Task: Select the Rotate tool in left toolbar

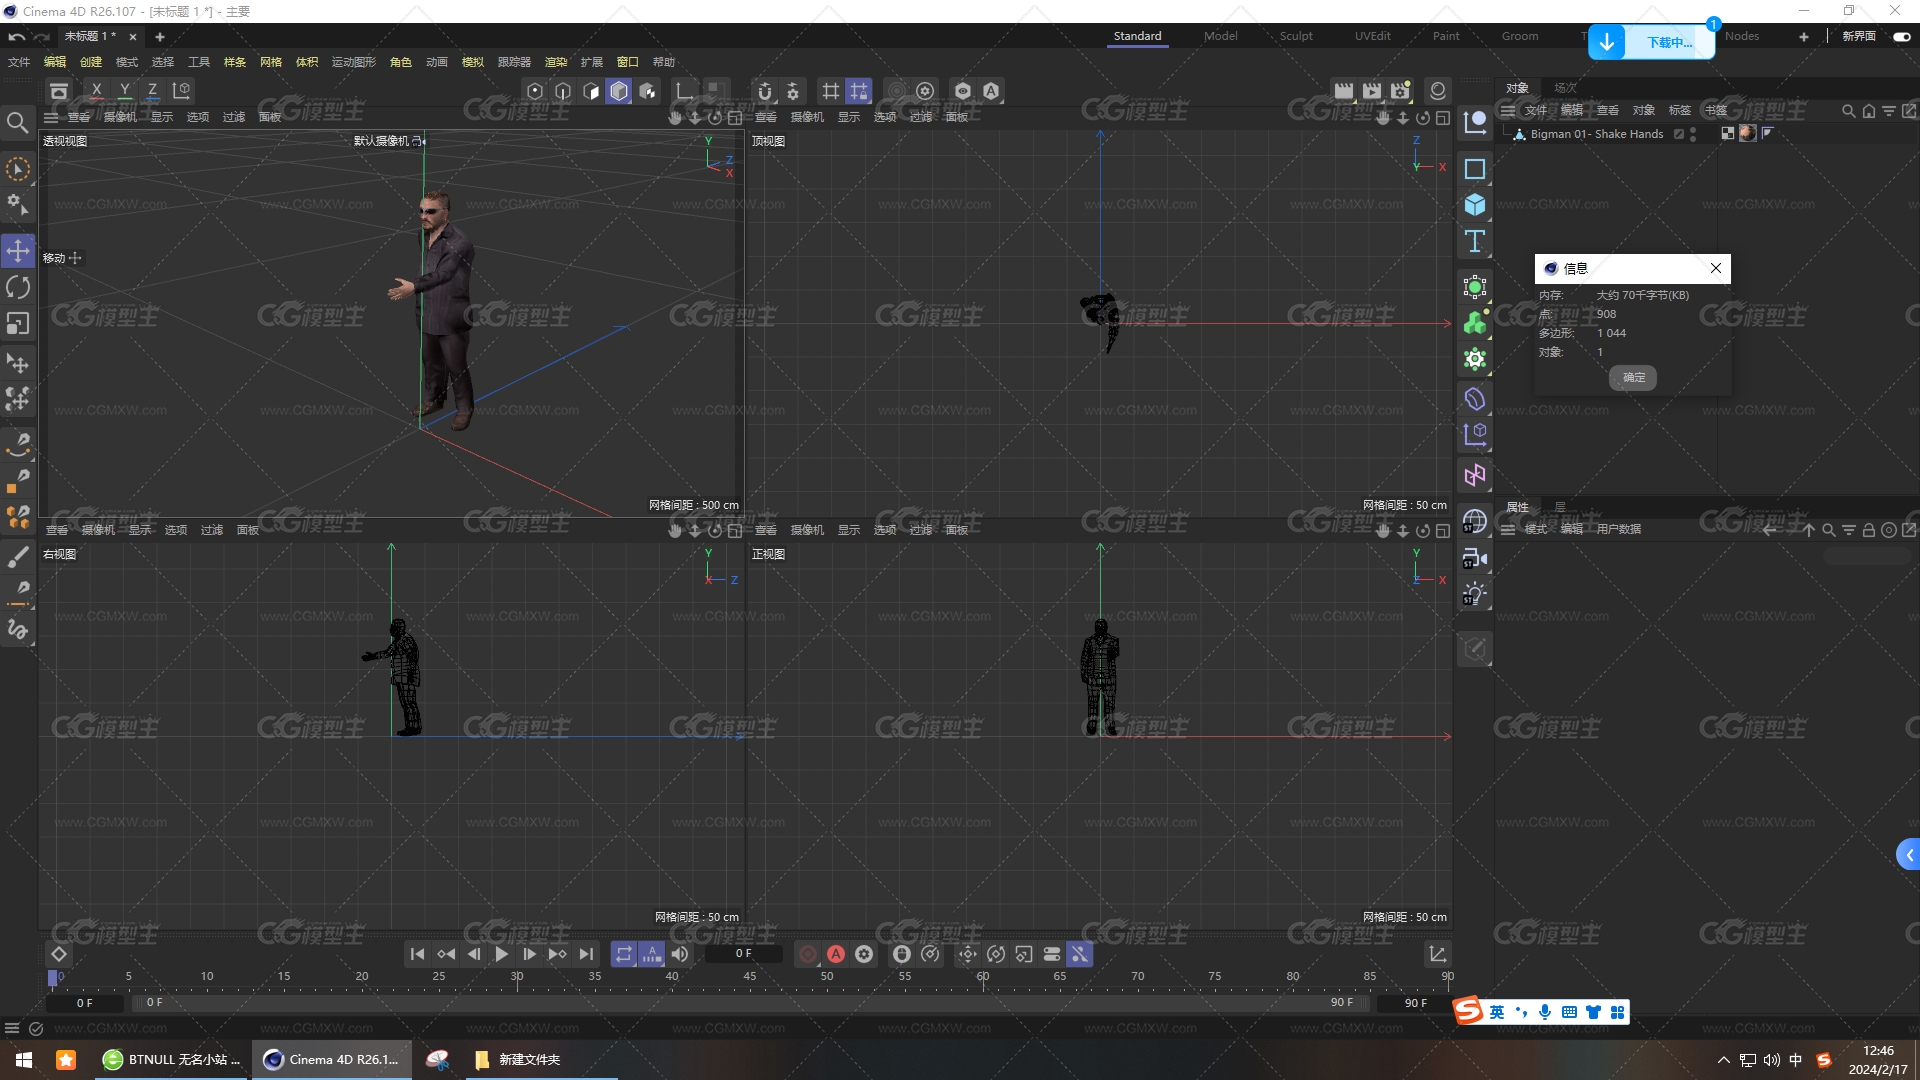Action: tap(18, 288)
